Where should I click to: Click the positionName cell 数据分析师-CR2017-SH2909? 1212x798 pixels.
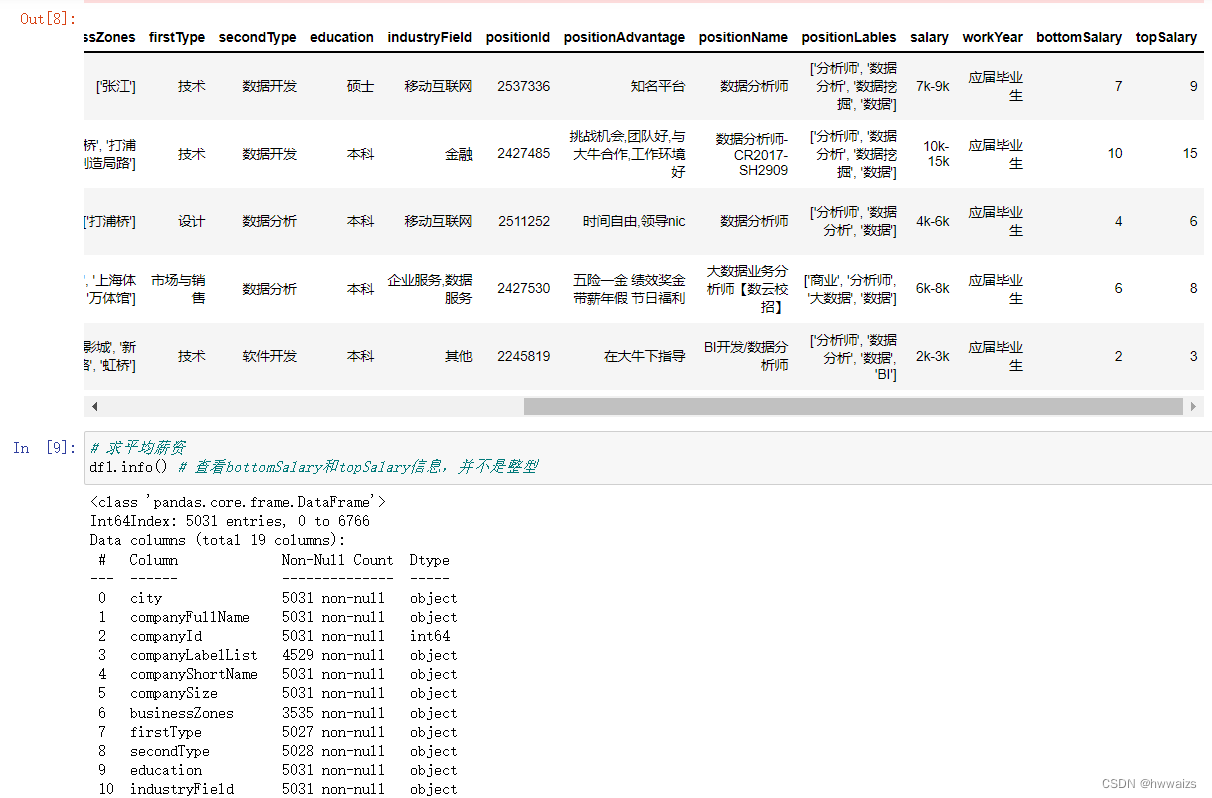(x=752, y=154)
